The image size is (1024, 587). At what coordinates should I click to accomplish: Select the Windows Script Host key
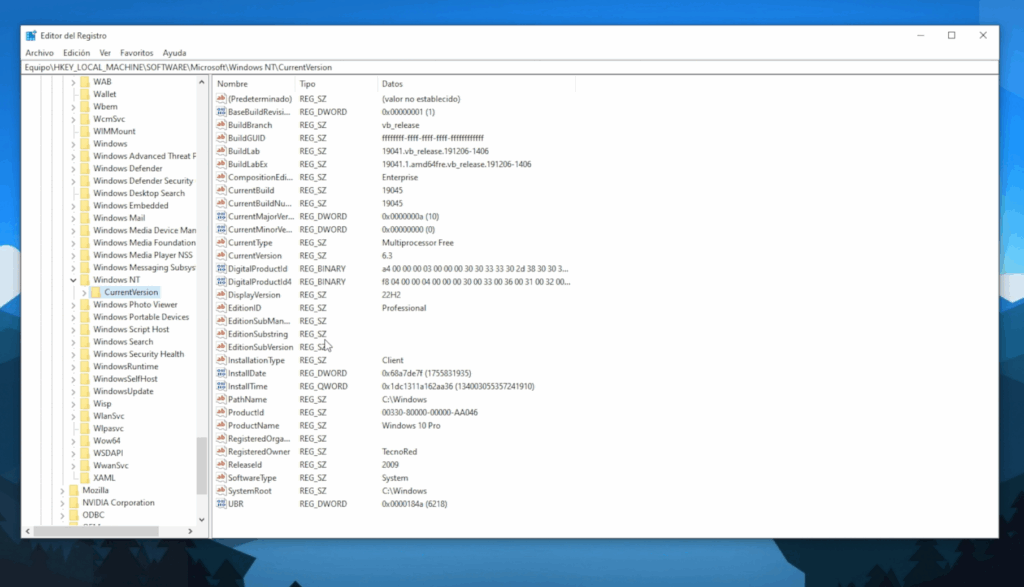[x=131, y=329]
